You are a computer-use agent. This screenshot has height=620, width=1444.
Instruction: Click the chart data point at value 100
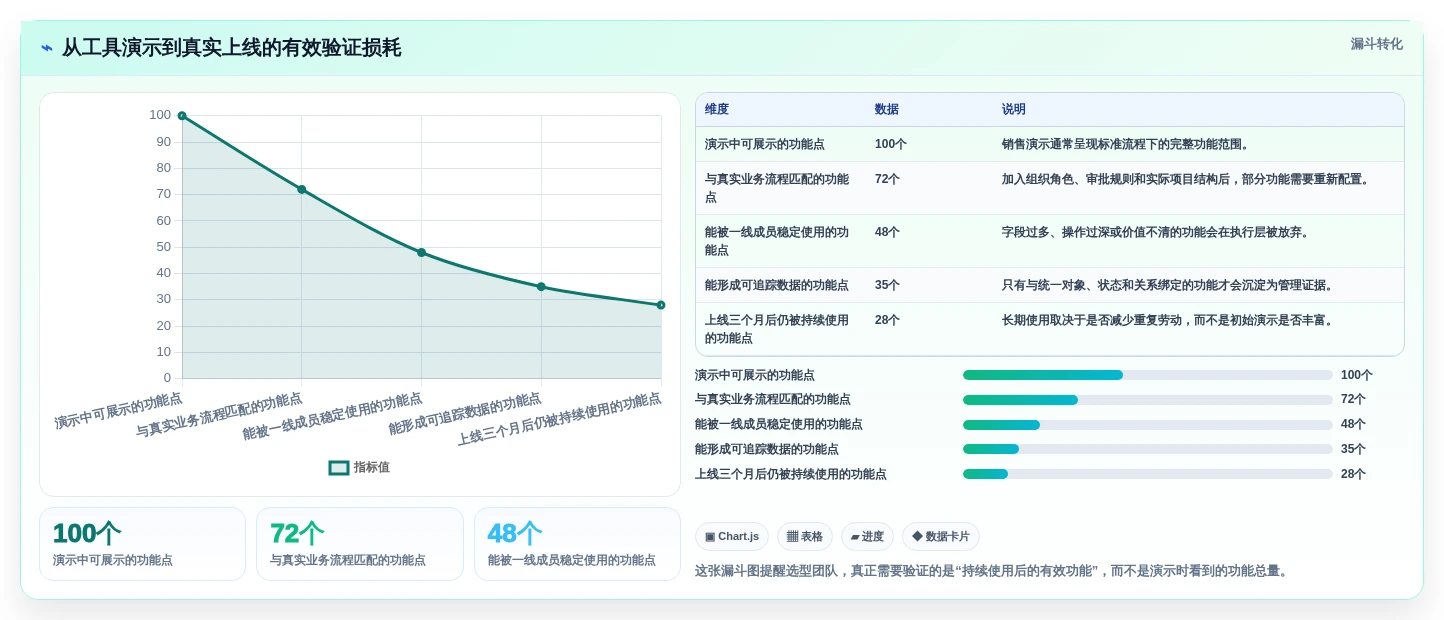point(182,116)
